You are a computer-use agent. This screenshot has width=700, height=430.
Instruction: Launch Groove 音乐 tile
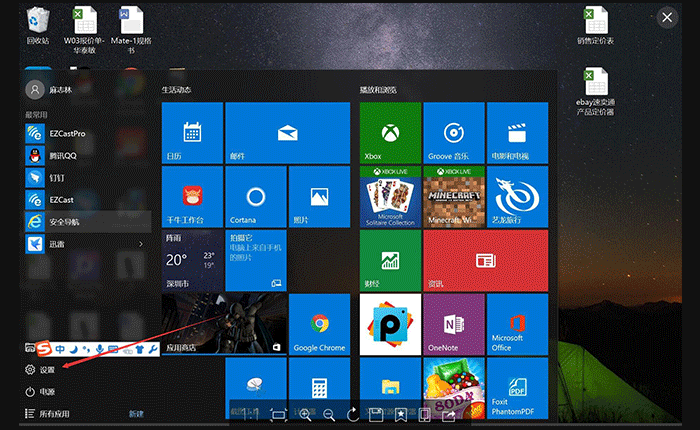tap(453, 133)
